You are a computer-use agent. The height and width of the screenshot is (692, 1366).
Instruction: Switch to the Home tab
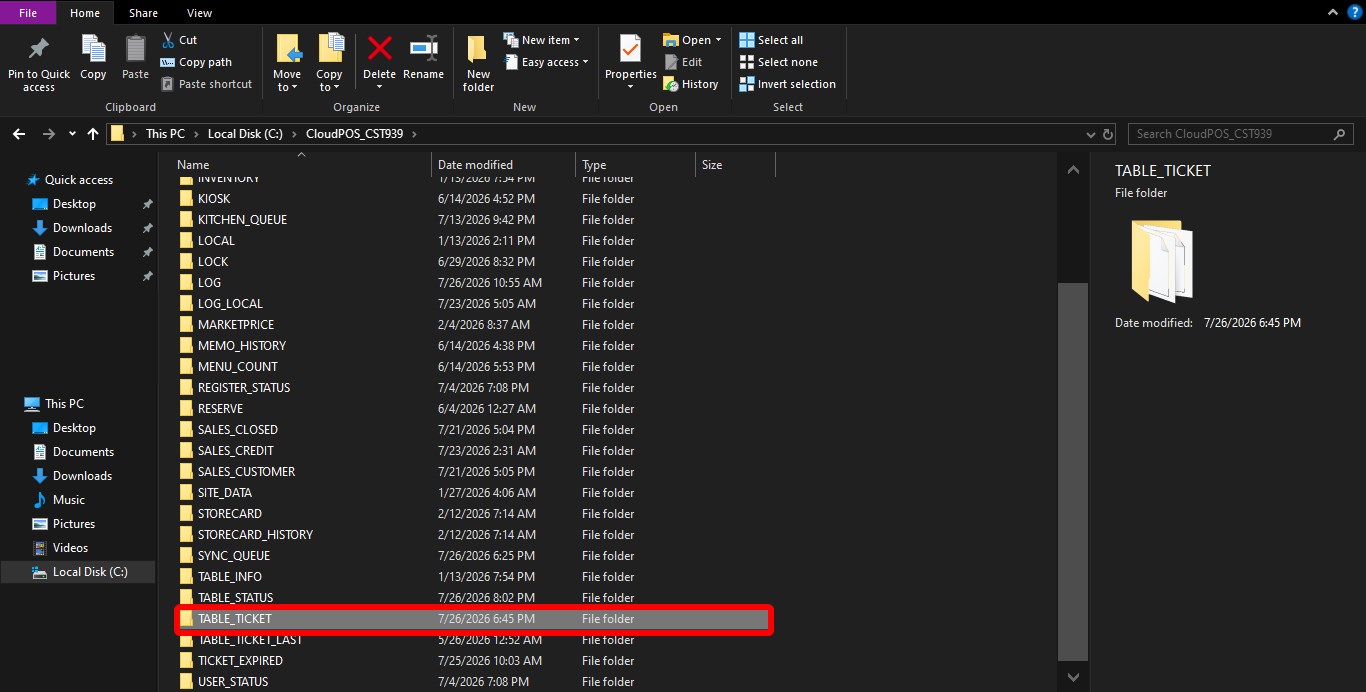[85, 13]
